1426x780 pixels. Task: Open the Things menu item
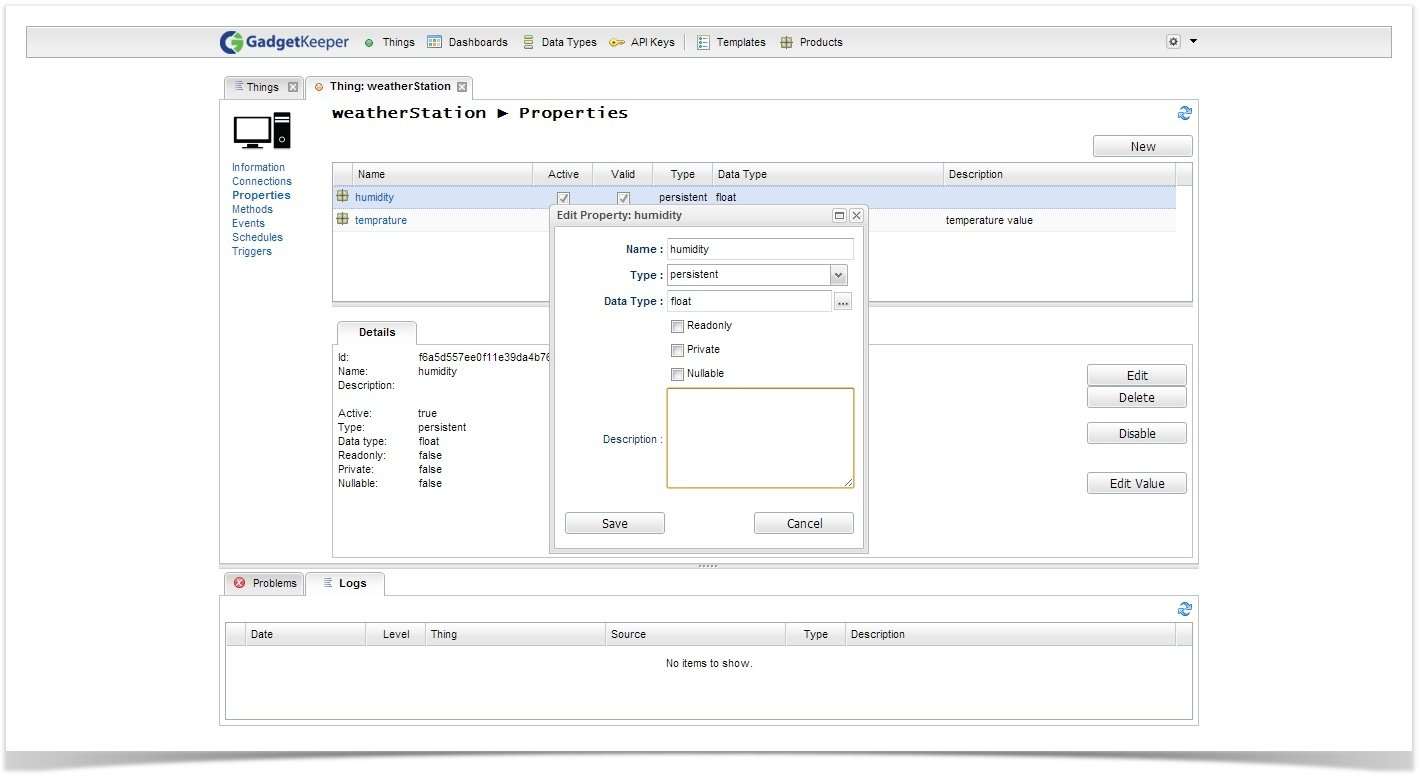(390, 42)
